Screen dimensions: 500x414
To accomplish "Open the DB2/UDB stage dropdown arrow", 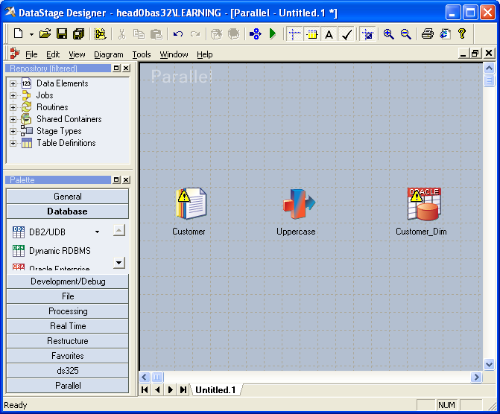I will (x=97, y=232).
